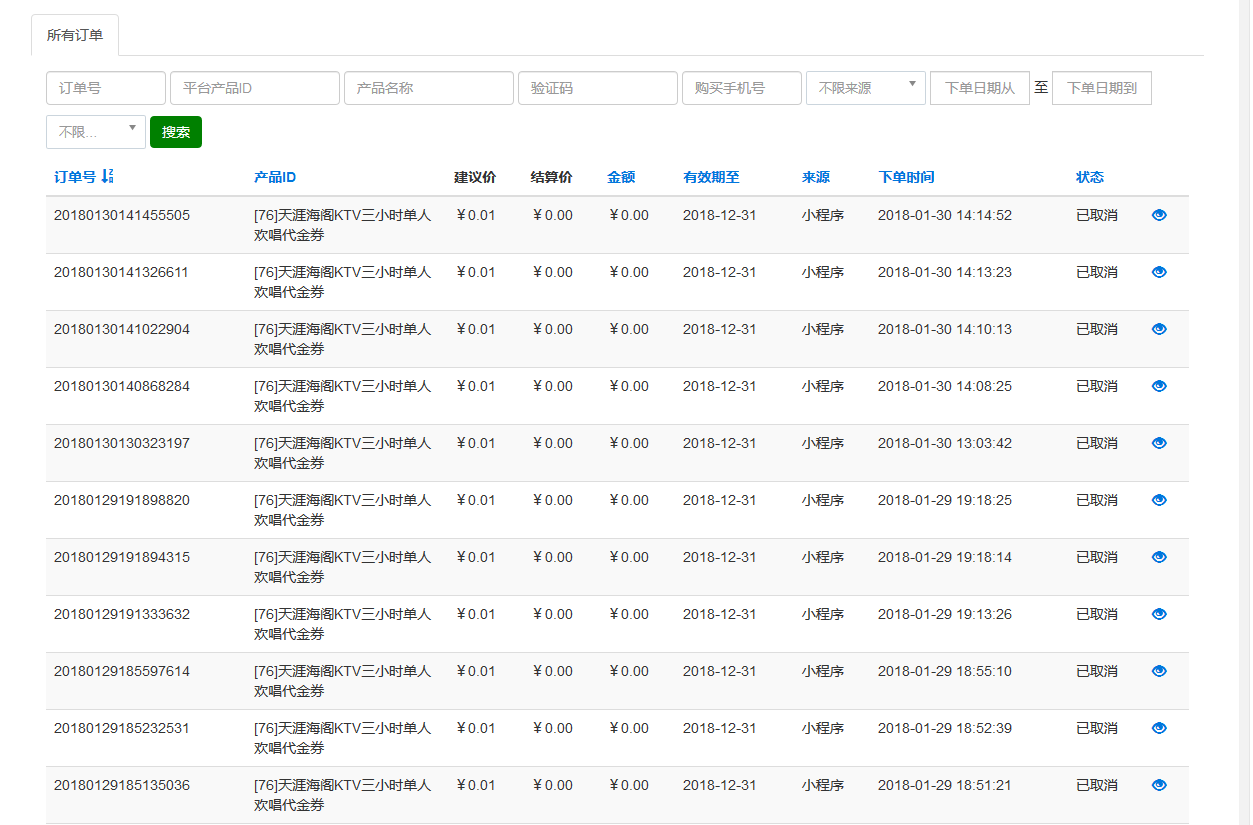View order 20180130140868284 via eye icon
Image resolution: width=1253 pixels, height=825 pixels.
pyautogui.click(x=1159, y=386)
